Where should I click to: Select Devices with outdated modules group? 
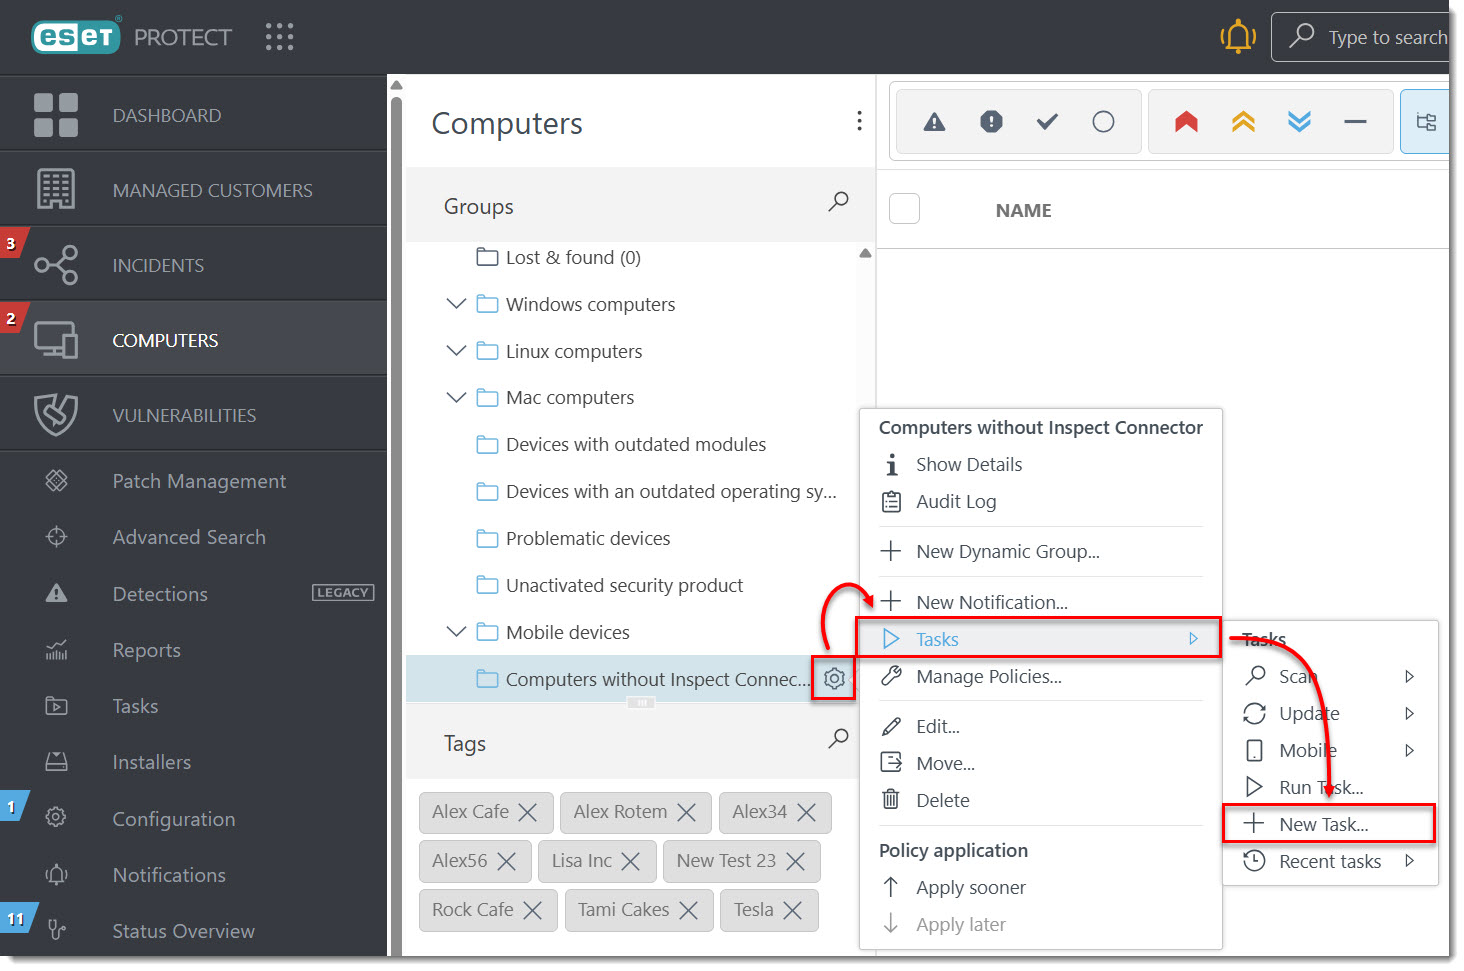[635, 444]
